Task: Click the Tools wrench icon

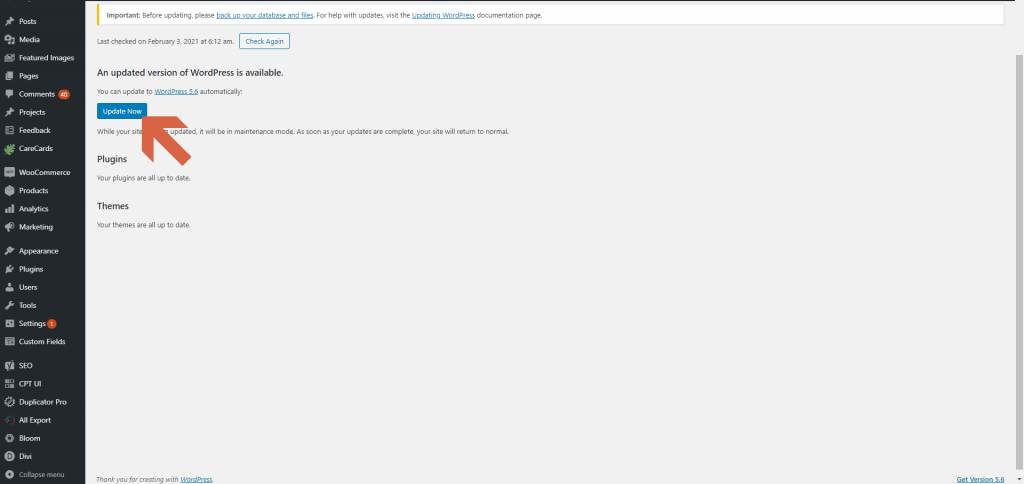Action: pyautogui.click(x=9, y=305)
